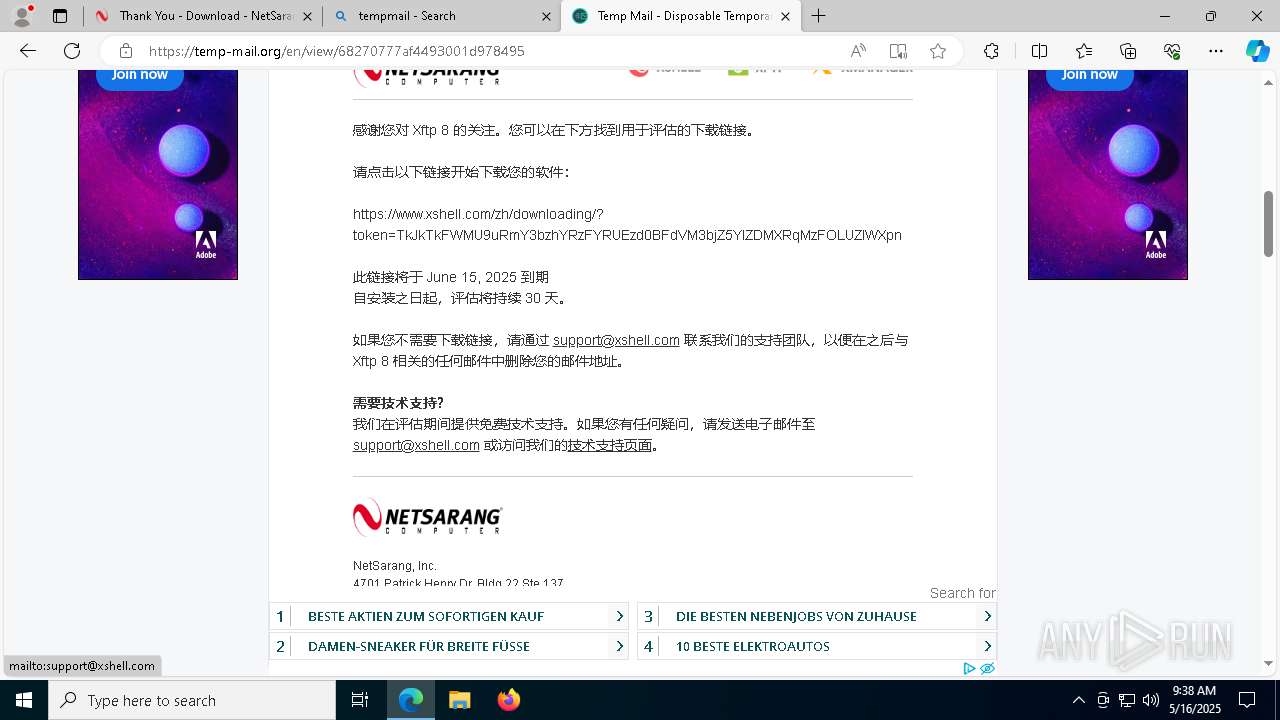Close the tempmail Search tab

tap(546, 16)
